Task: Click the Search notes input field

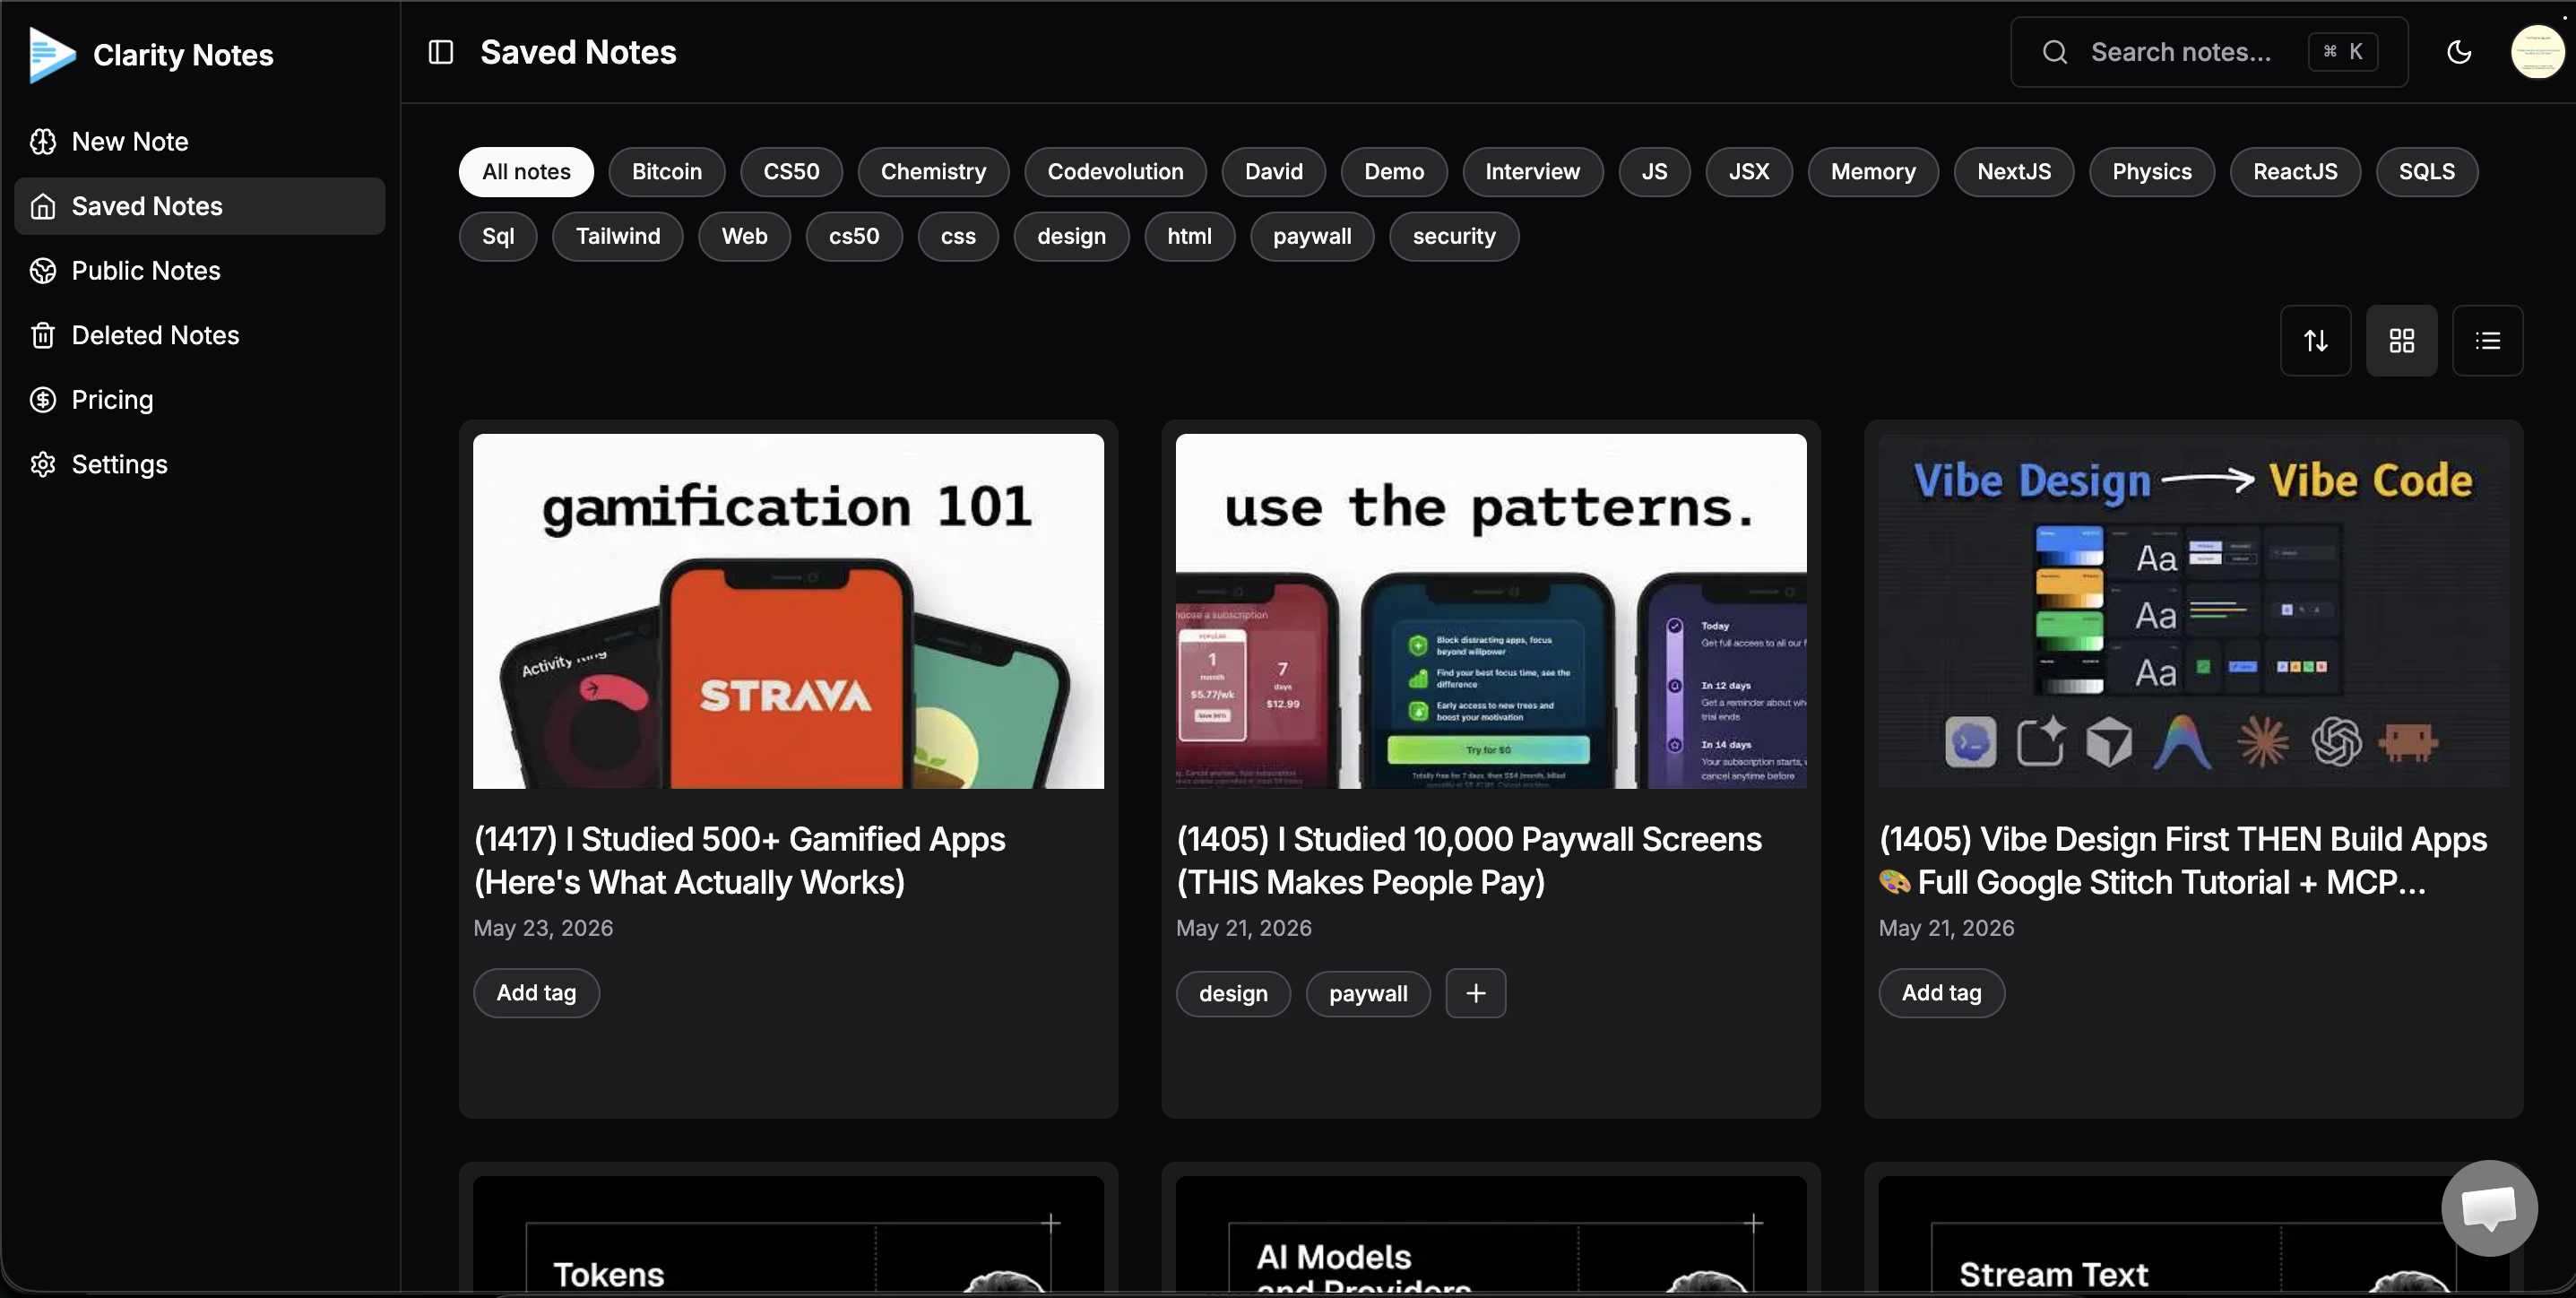Action: point(2209,52)
